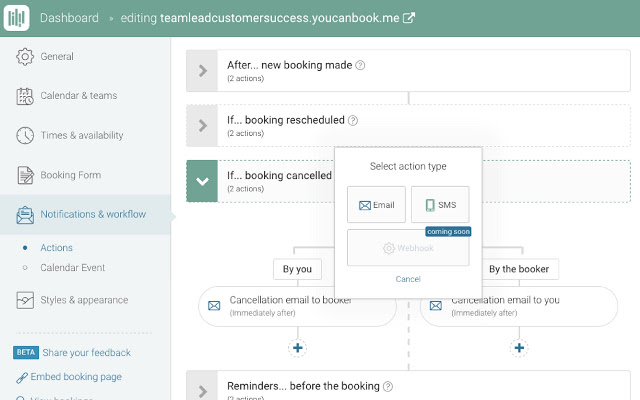The width and height of the screenshot is (640, 400).
Task: Click help icon beside booking rescheduled
Action: (353, 120)
